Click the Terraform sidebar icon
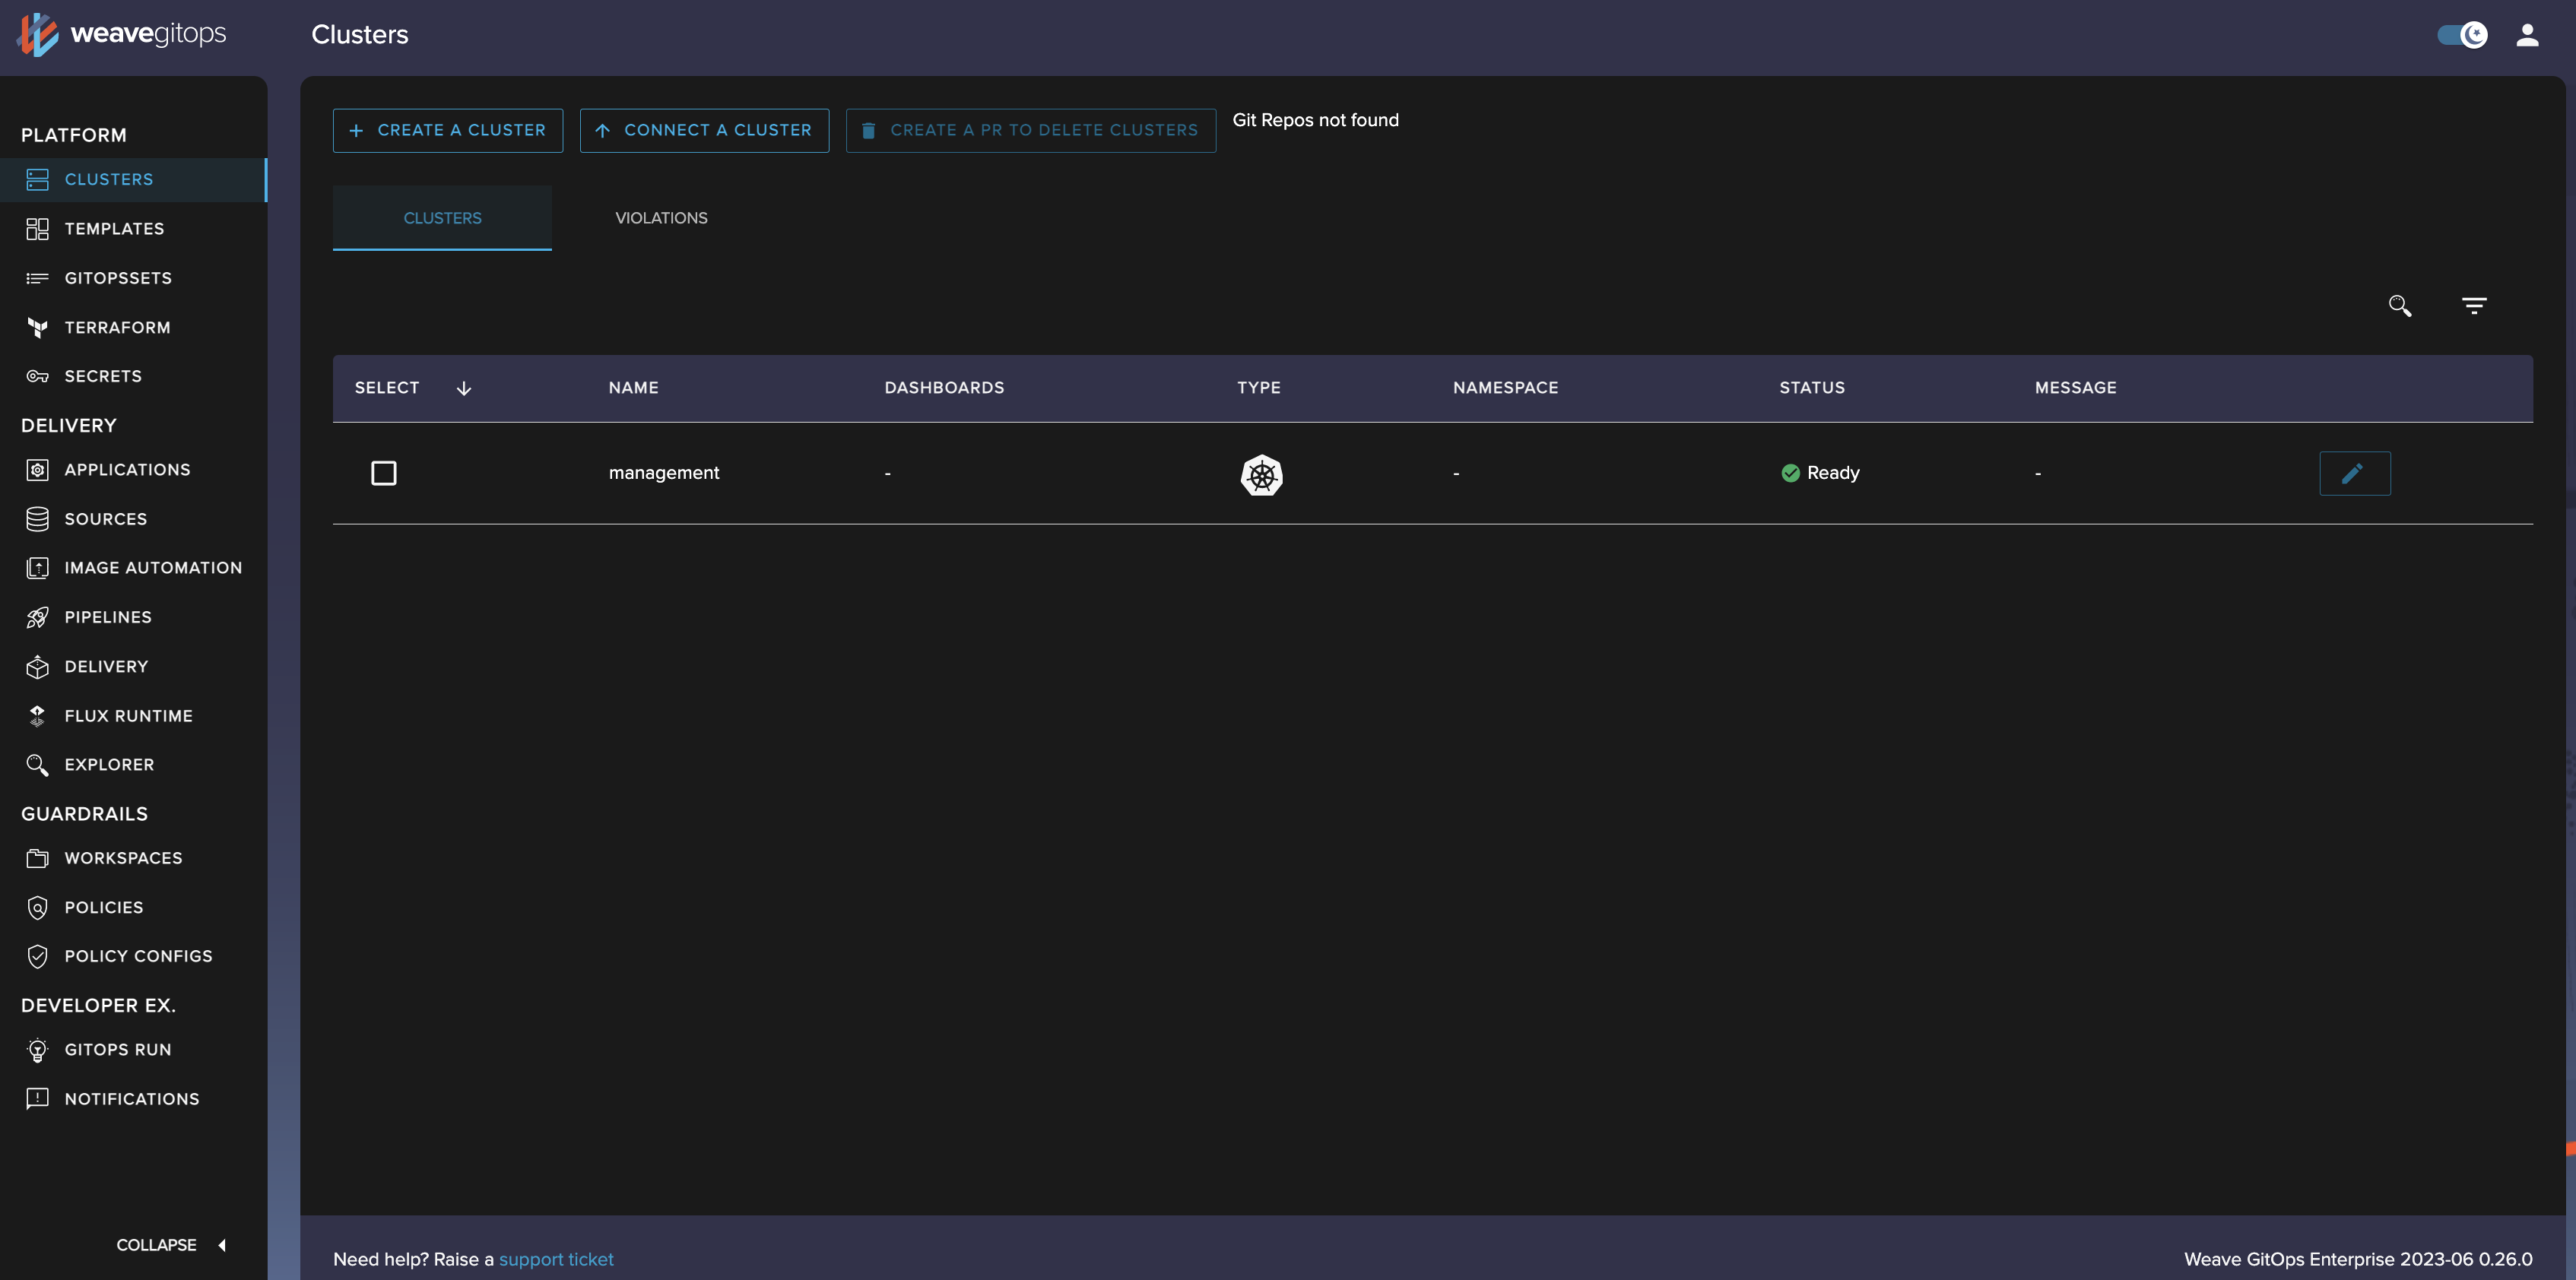This screenshot has width=2576, height=1280. coord(36,328)
